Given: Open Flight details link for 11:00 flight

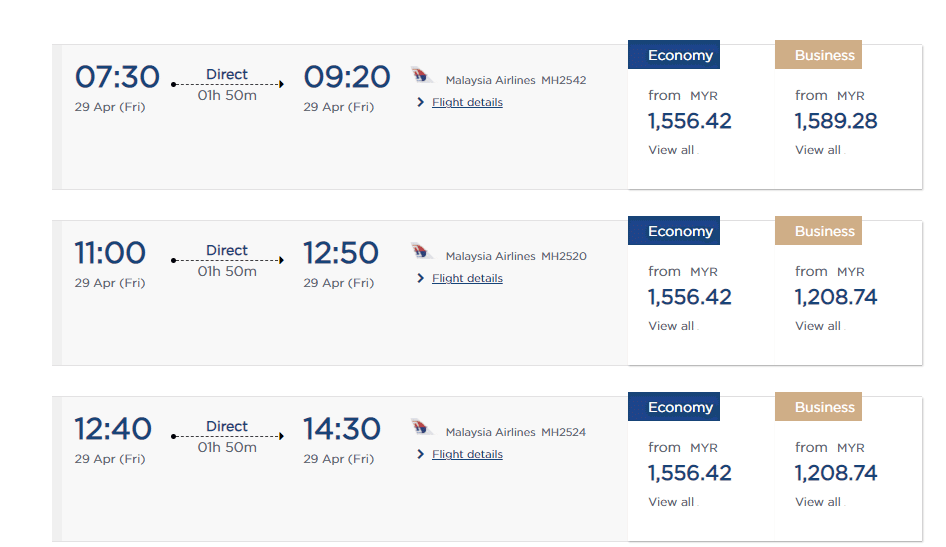Looking at the screenshot, I should pos(467,279).
